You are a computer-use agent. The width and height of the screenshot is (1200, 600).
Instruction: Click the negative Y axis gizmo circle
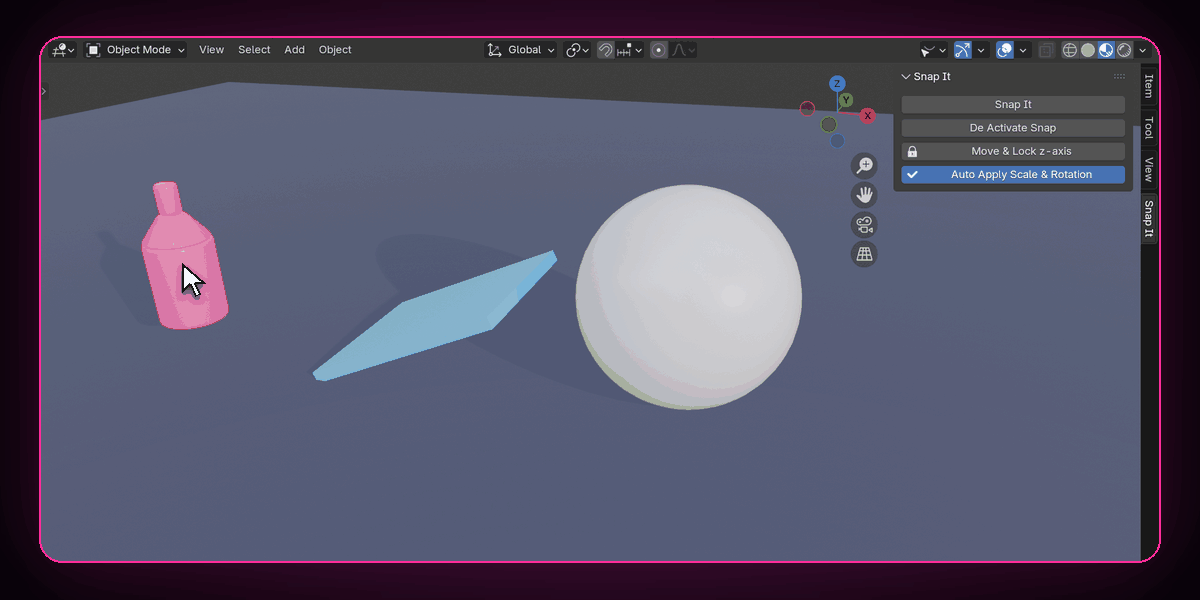click(829, 124)
